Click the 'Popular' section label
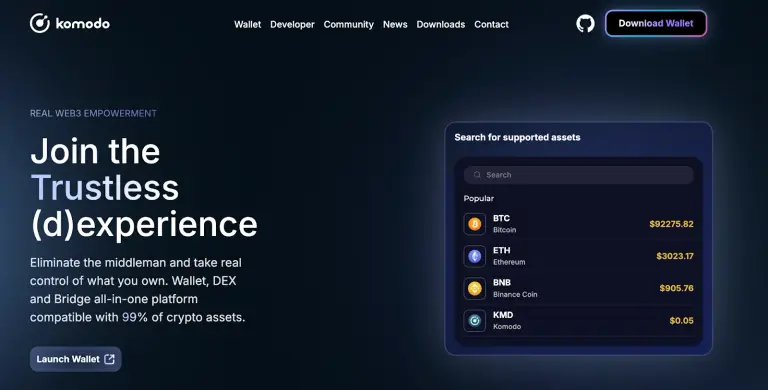This screenshot has height=390, width=768. (479, 198)
